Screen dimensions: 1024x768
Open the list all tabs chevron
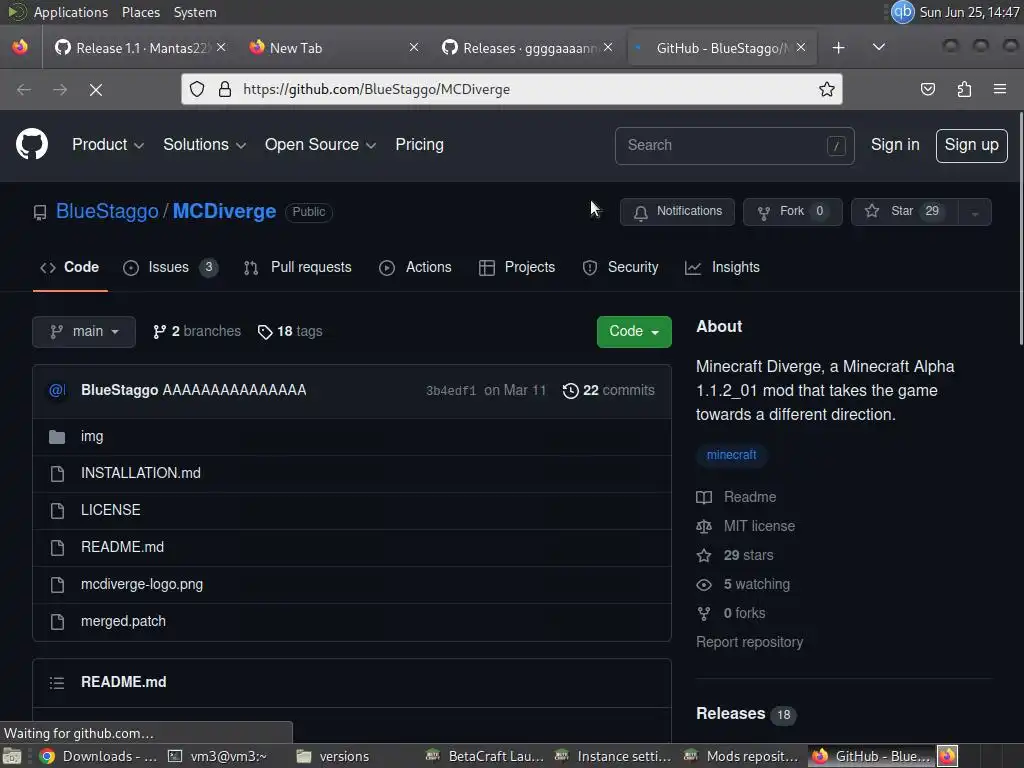878,47
